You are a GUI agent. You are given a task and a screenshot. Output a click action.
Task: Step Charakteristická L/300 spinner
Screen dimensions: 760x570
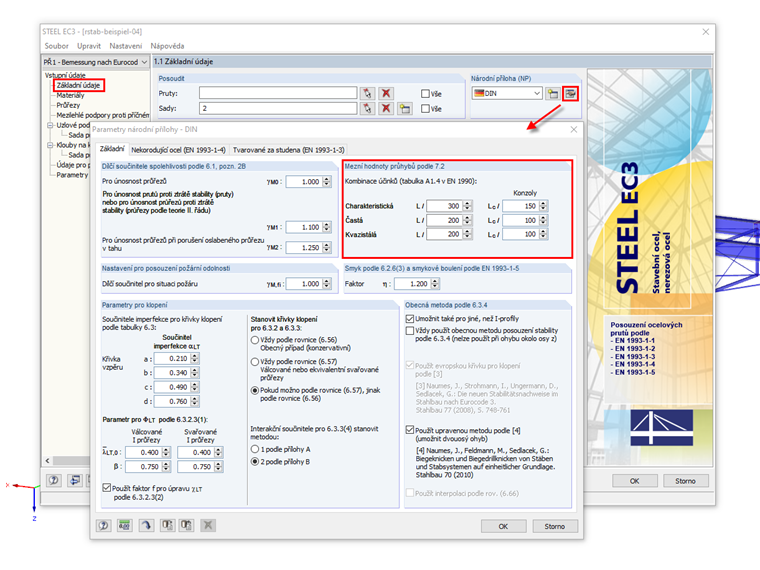(467, 206)
